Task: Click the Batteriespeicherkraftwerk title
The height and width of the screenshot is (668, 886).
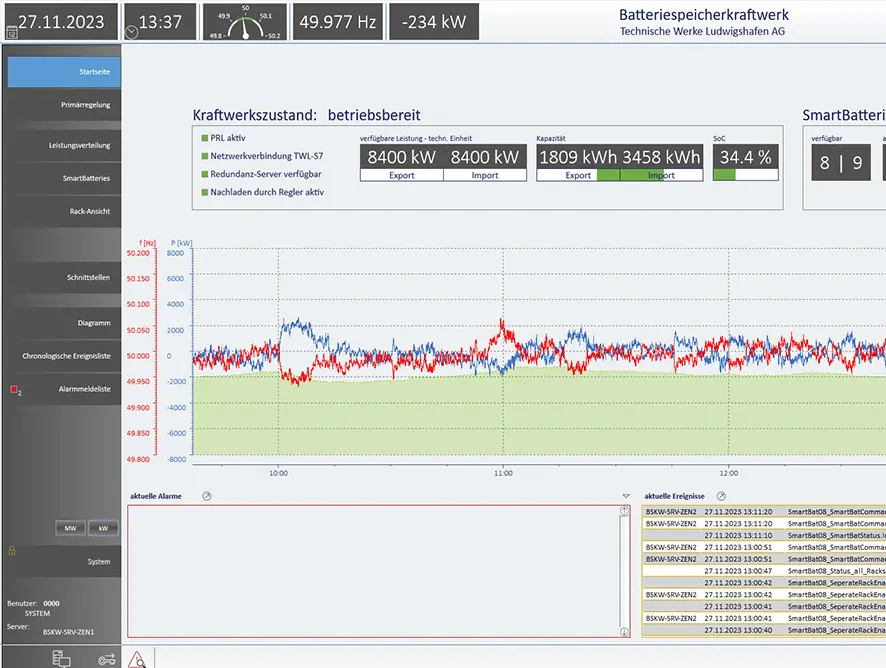Action: click(x=703, y=15)
